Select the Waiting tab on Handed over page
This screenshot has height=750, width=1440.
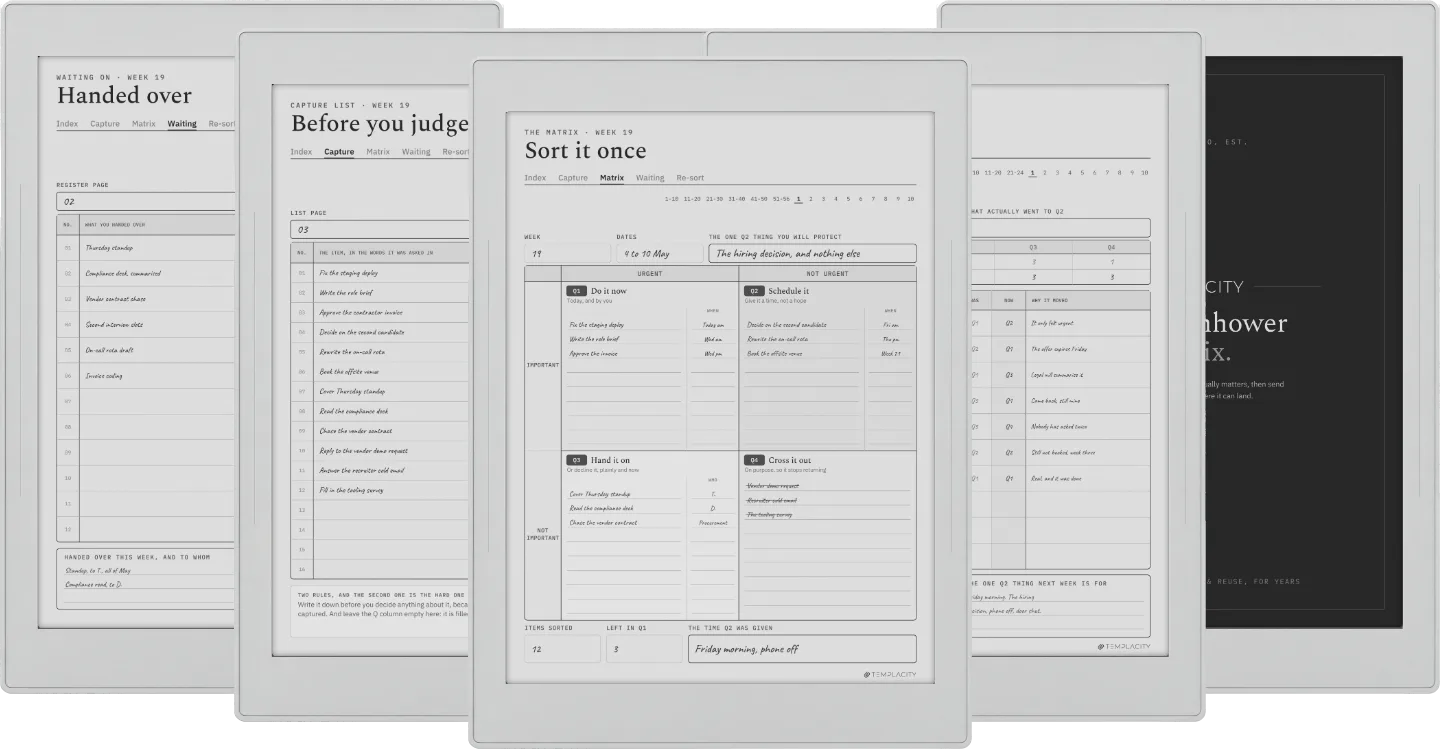pyautogui.click(x=182, y=124)
